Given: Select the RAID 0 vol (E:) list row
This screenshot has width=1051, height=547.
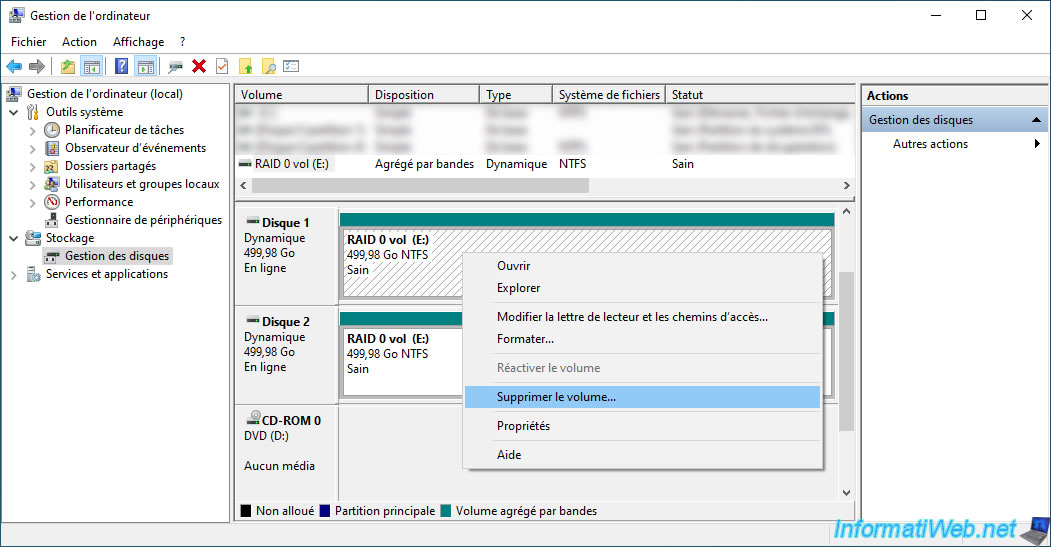Looking at the screenshot, I should [545, 164].
